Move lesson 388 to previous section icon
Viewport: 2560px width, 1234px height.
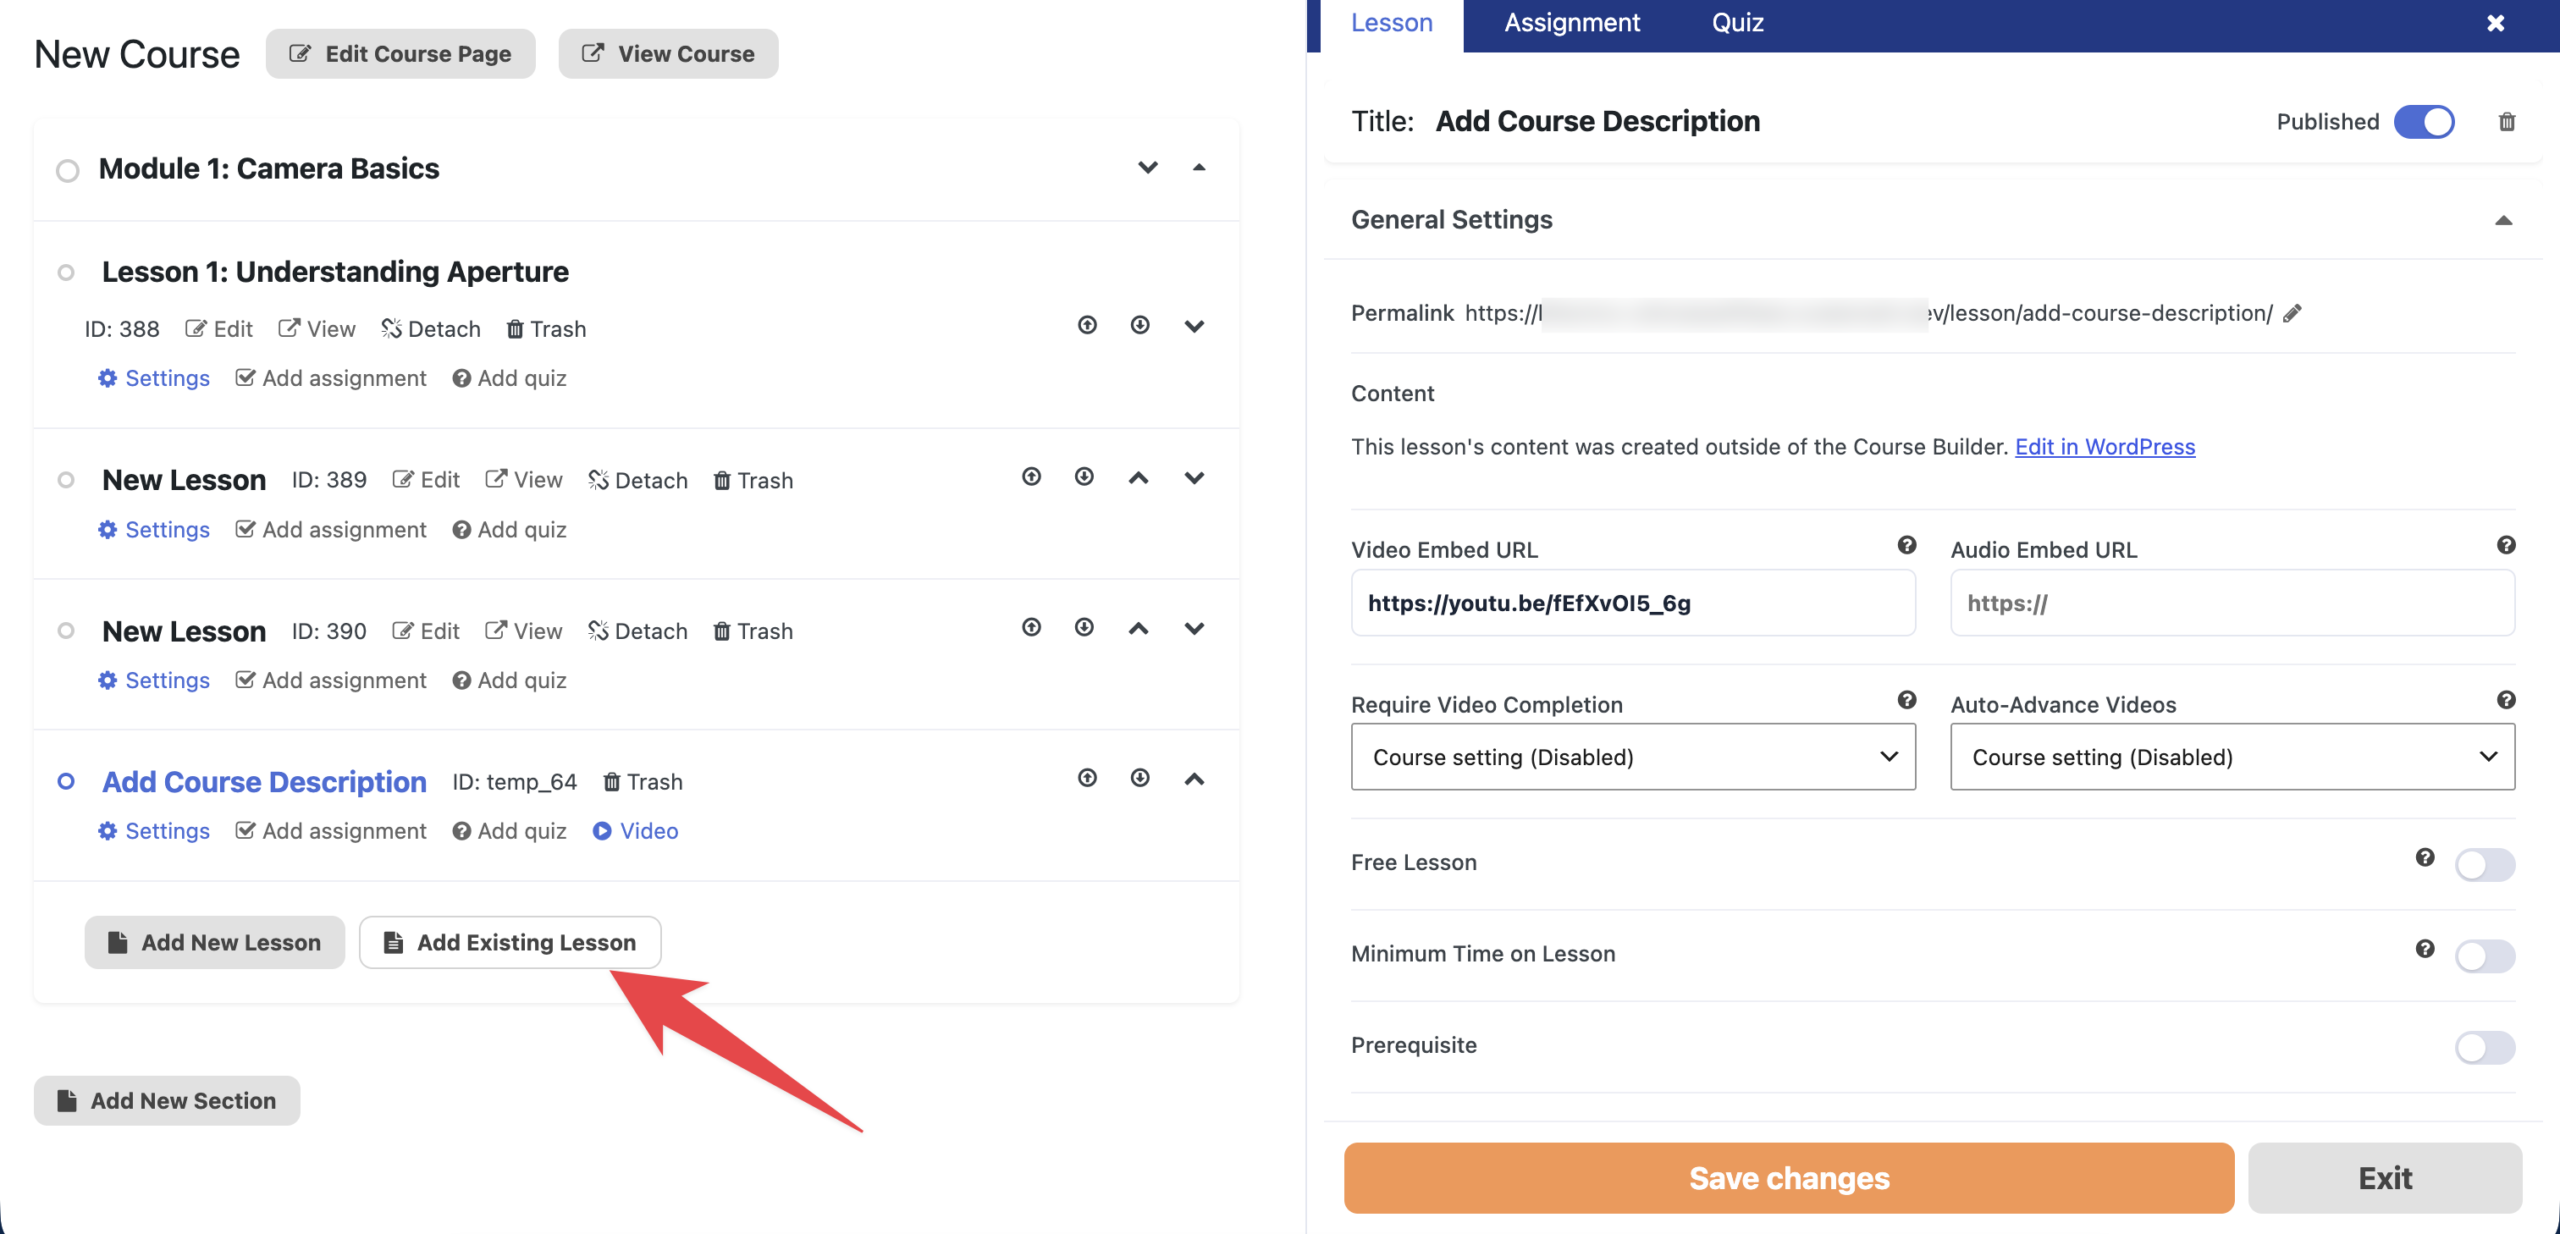[x=1088, y=325]
